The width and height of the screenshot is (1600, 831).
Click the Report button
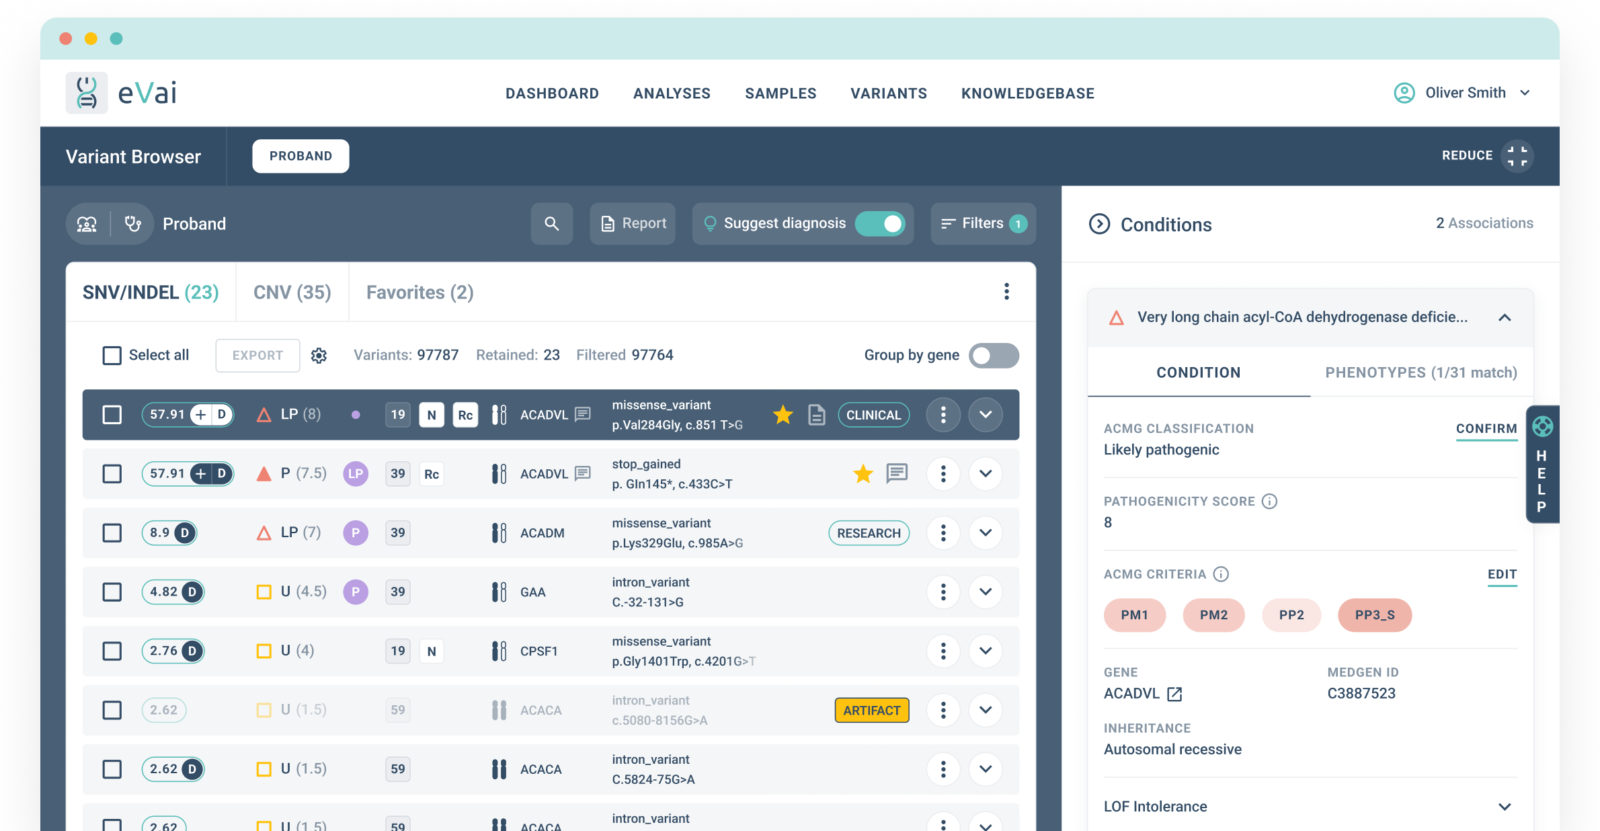pos(633,224)
